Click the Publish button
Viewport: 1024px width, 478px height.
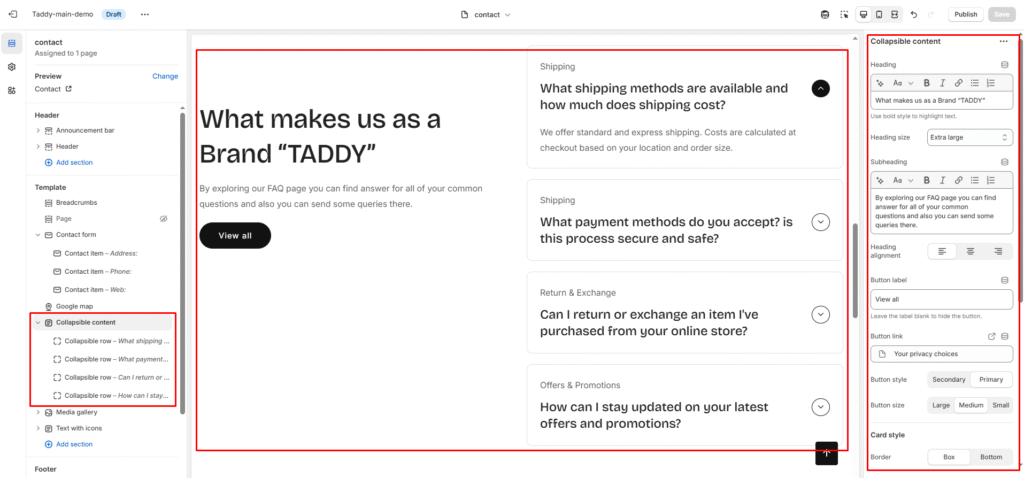pyautogui.click(x=965, y=15)
